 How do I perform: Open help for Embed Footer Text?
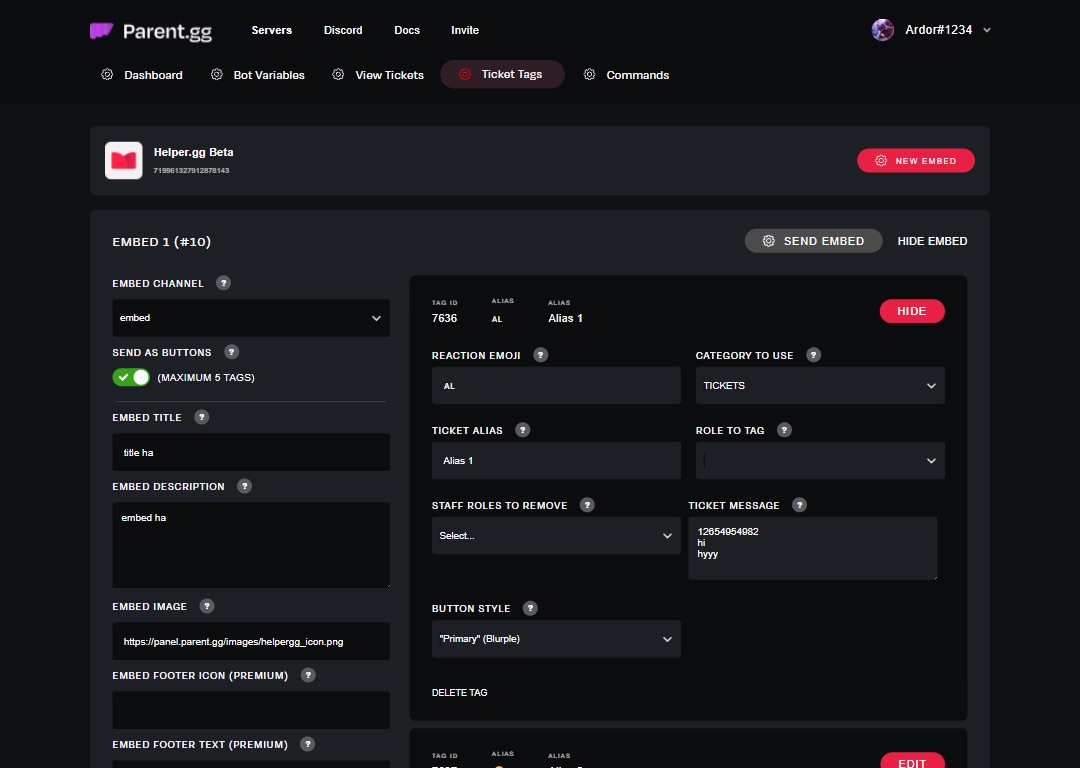307,744
